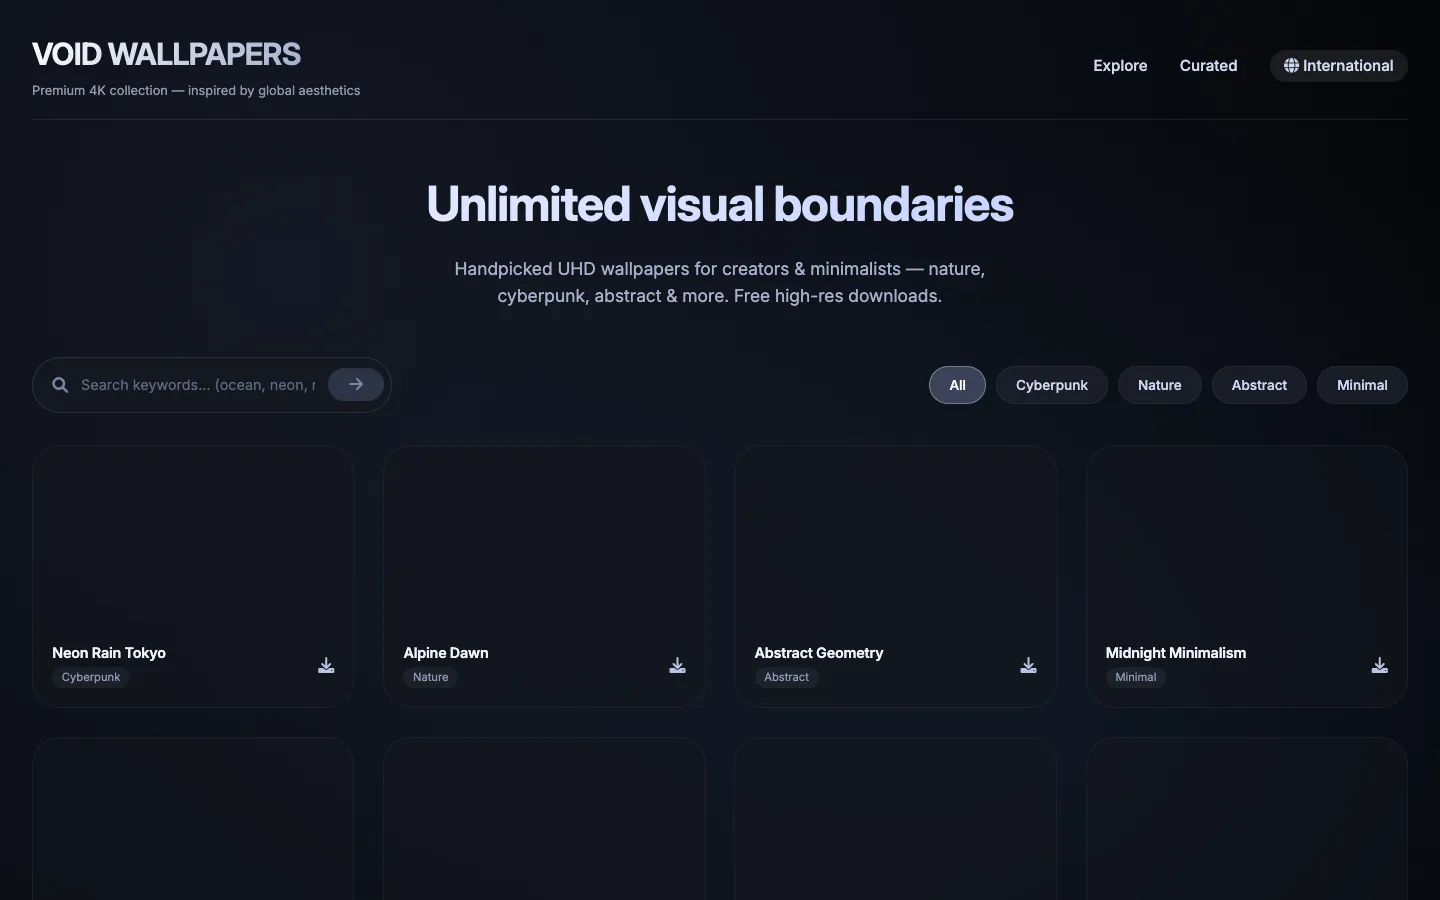The height and width of the screenshot is (900, 1440).
Task: Click the VOID WALLPAPERS logo
Action: tap(166, 54)
